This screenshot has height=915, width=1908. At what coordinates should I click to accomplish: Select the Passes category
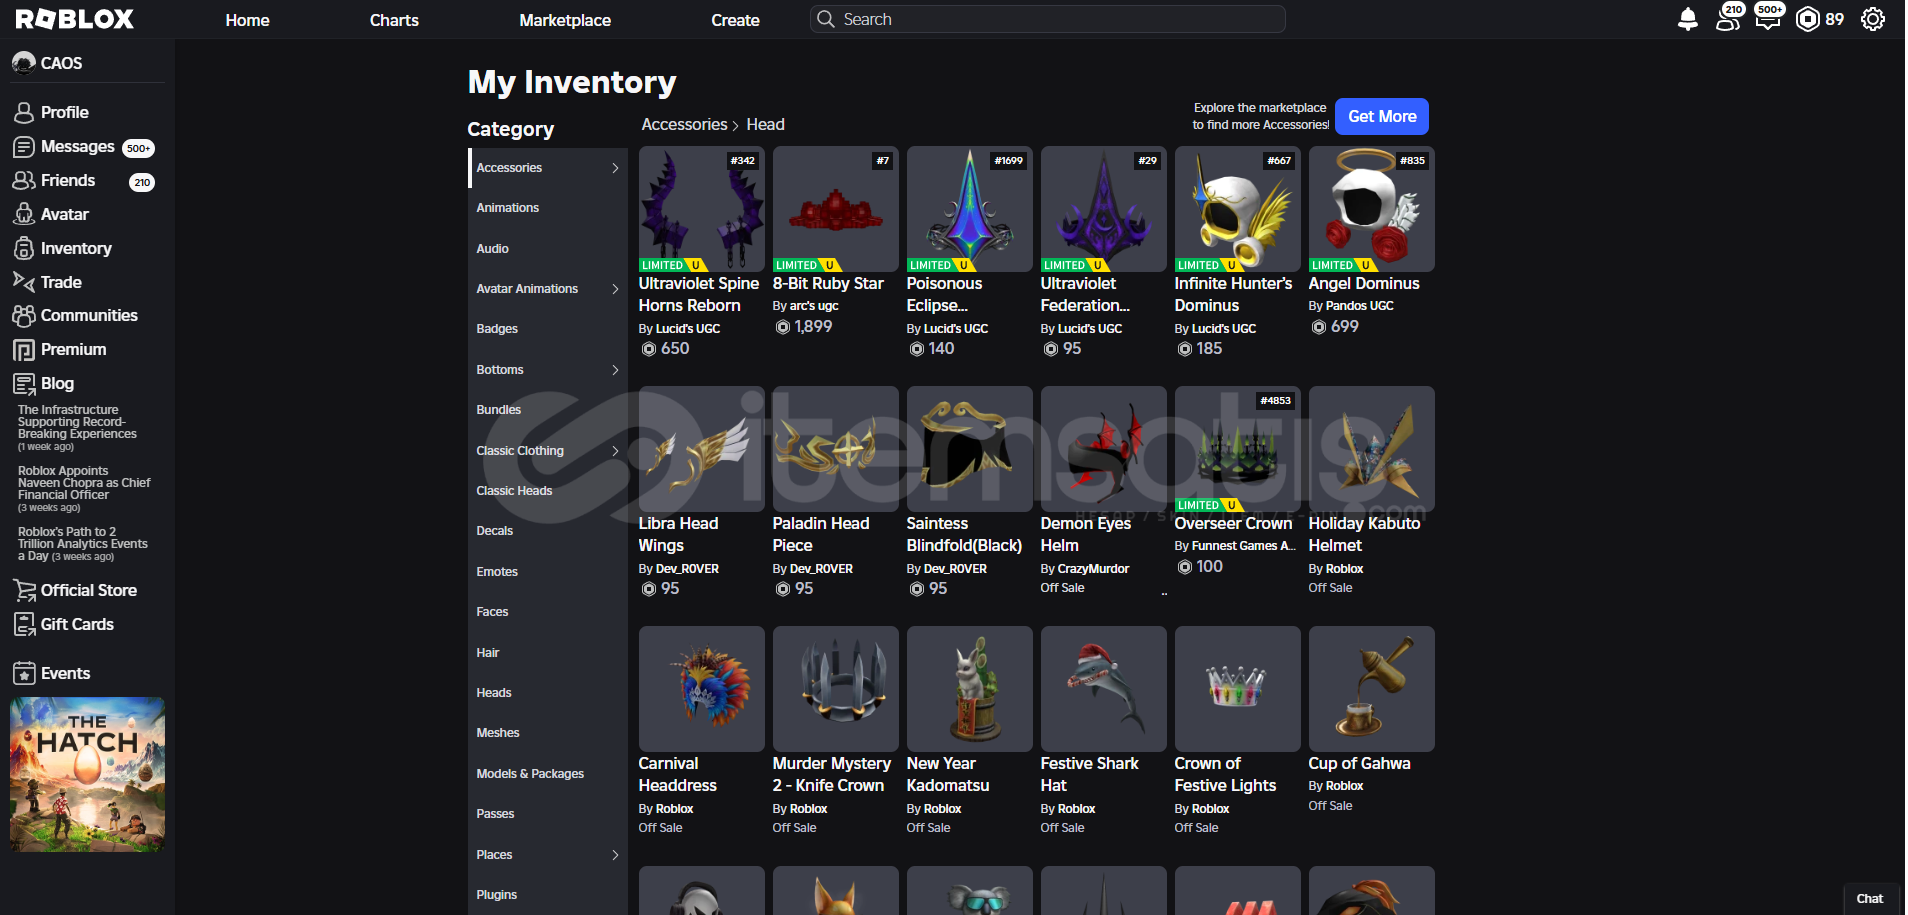[x=547, y=814]
